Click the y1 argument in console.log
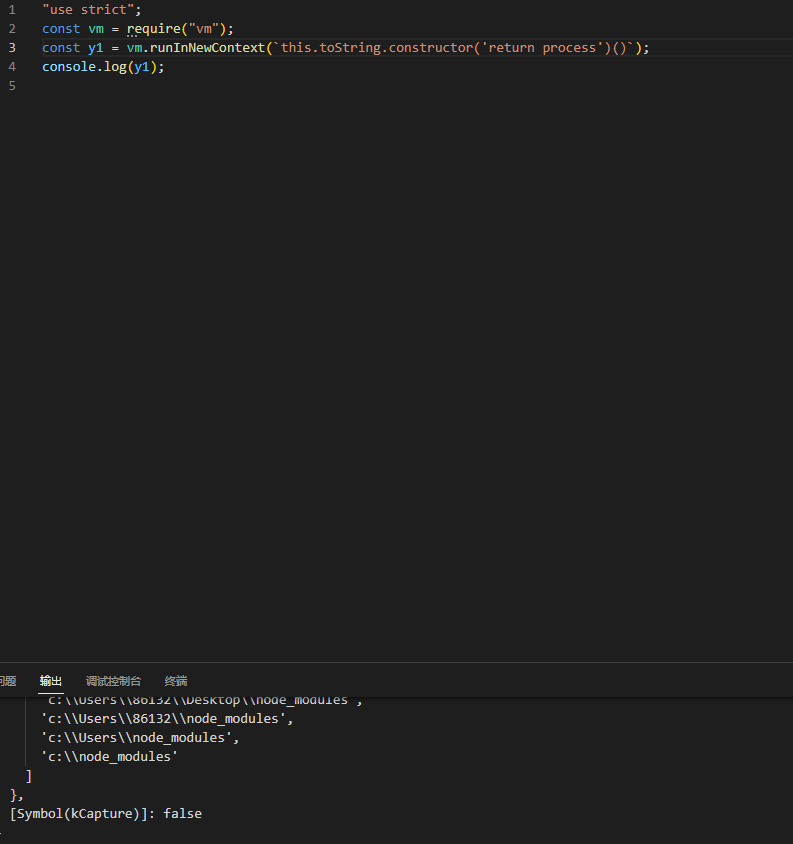Viewport: 793px width, 844px height. 142,67
